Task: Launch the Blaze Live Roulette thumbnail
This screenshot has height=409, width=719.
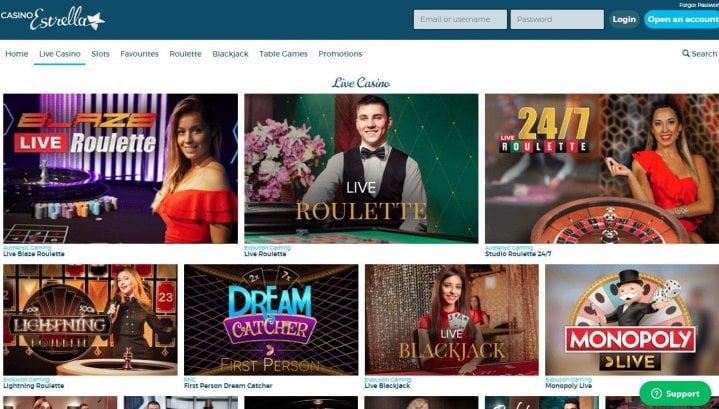Action: [x=121, y=168]
